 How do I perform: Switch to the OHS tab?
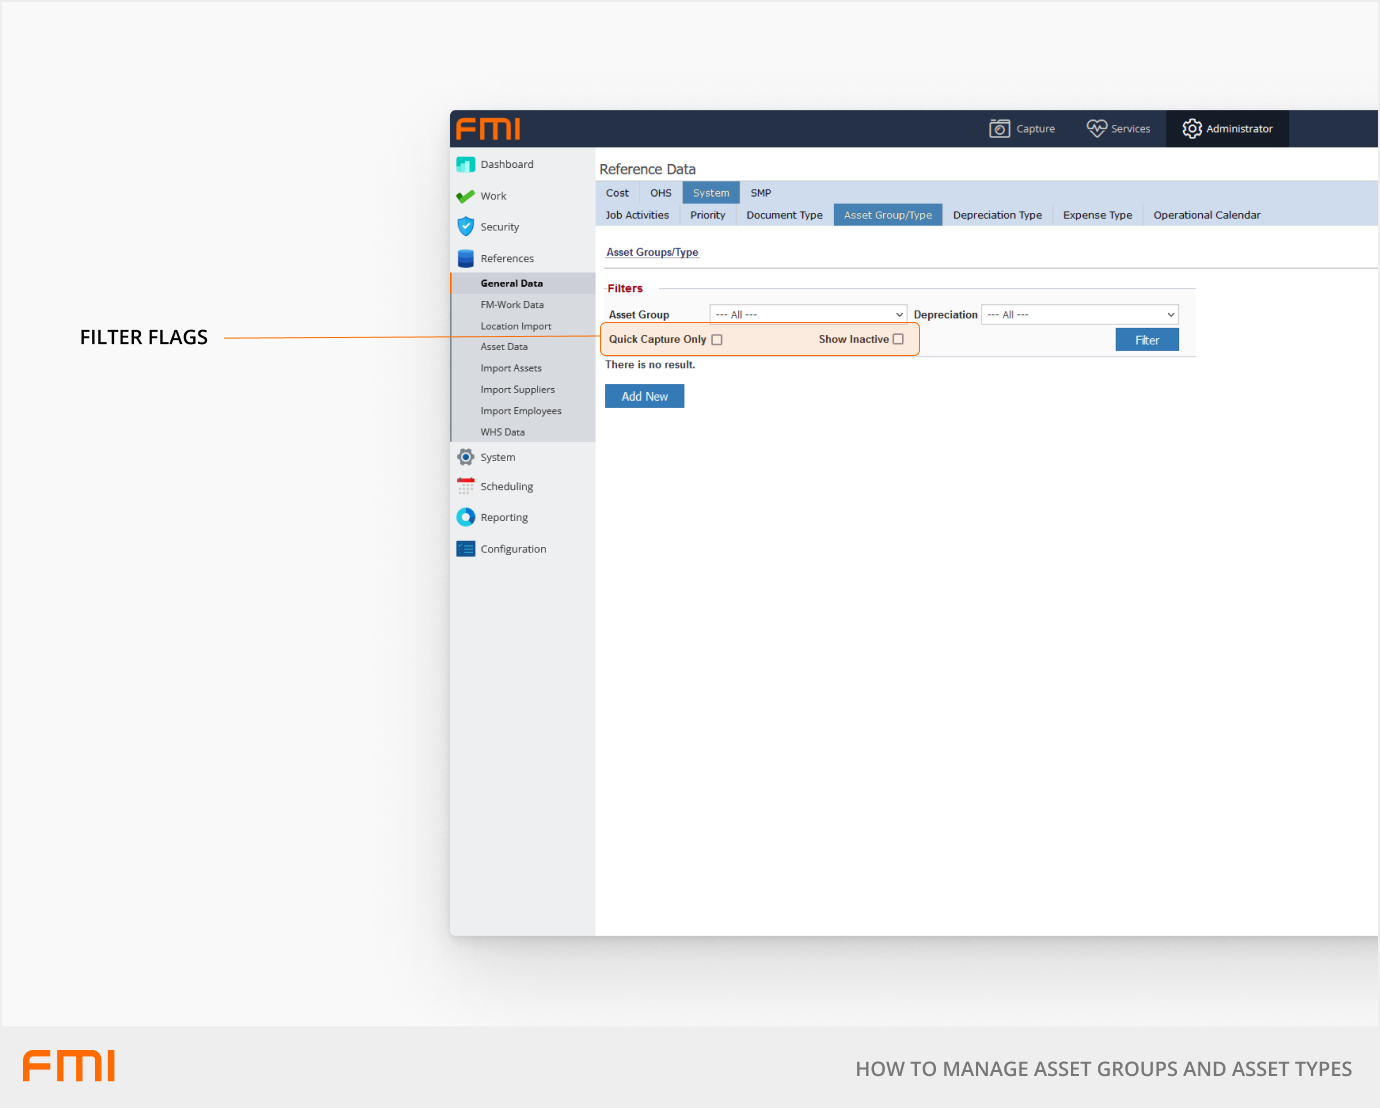pos(660,193)
